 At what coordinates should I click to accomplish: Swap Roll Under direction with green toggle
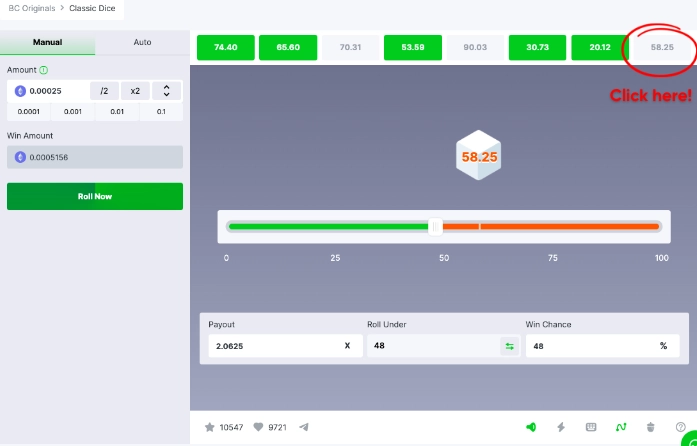pyautogui.click(x=509, y=346)
